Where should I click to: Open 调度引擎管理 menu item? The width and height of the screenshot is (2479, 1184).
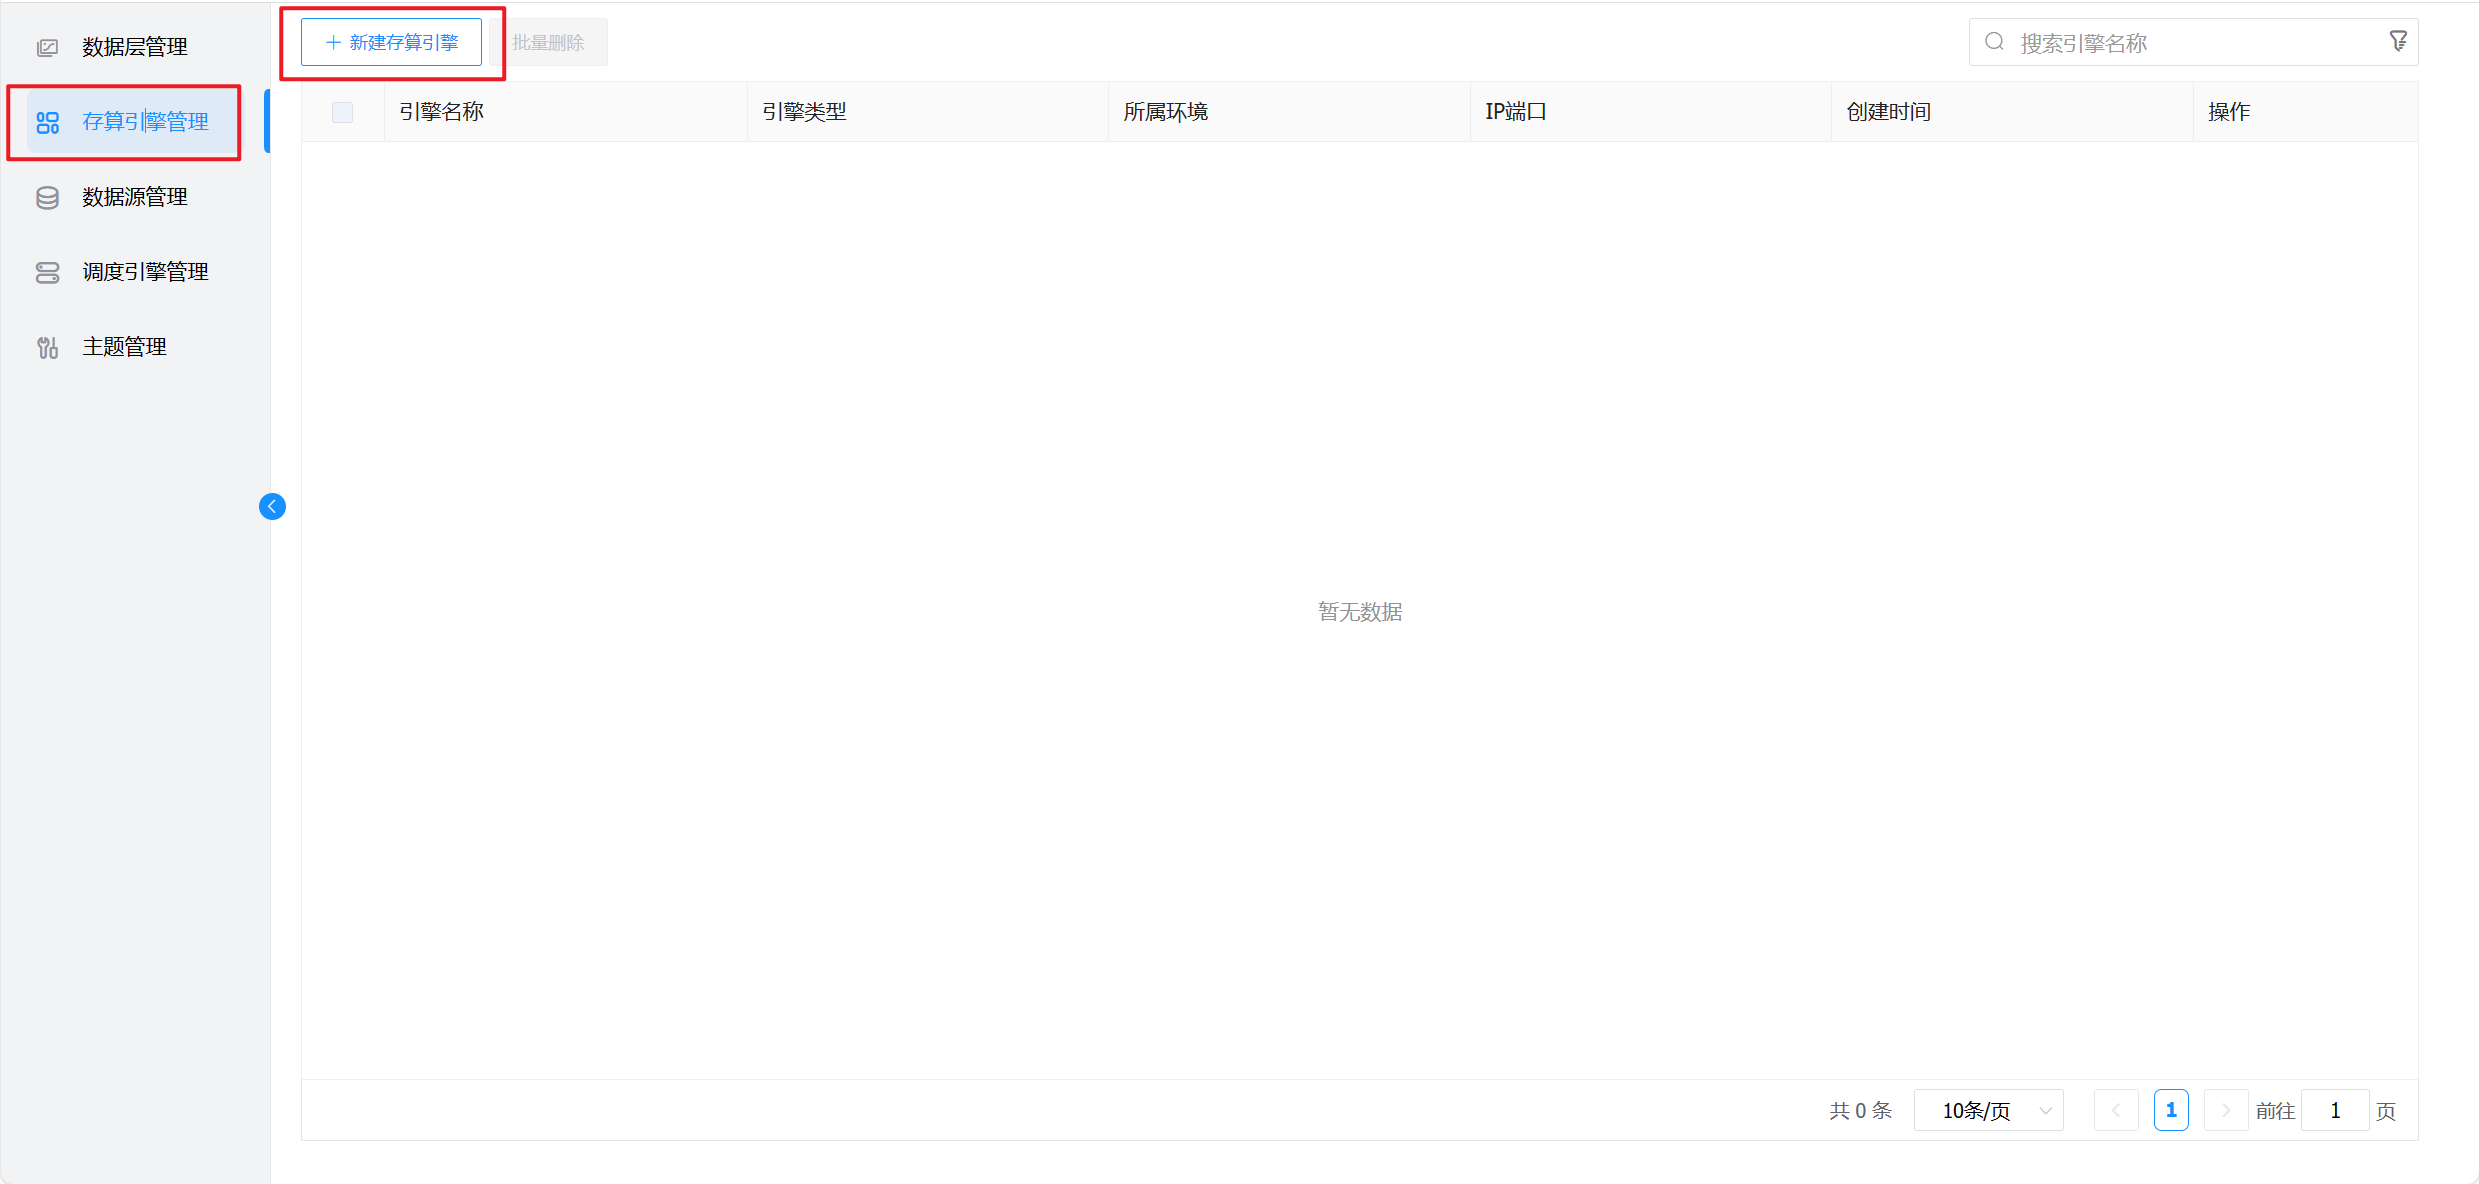click(145, 272)
